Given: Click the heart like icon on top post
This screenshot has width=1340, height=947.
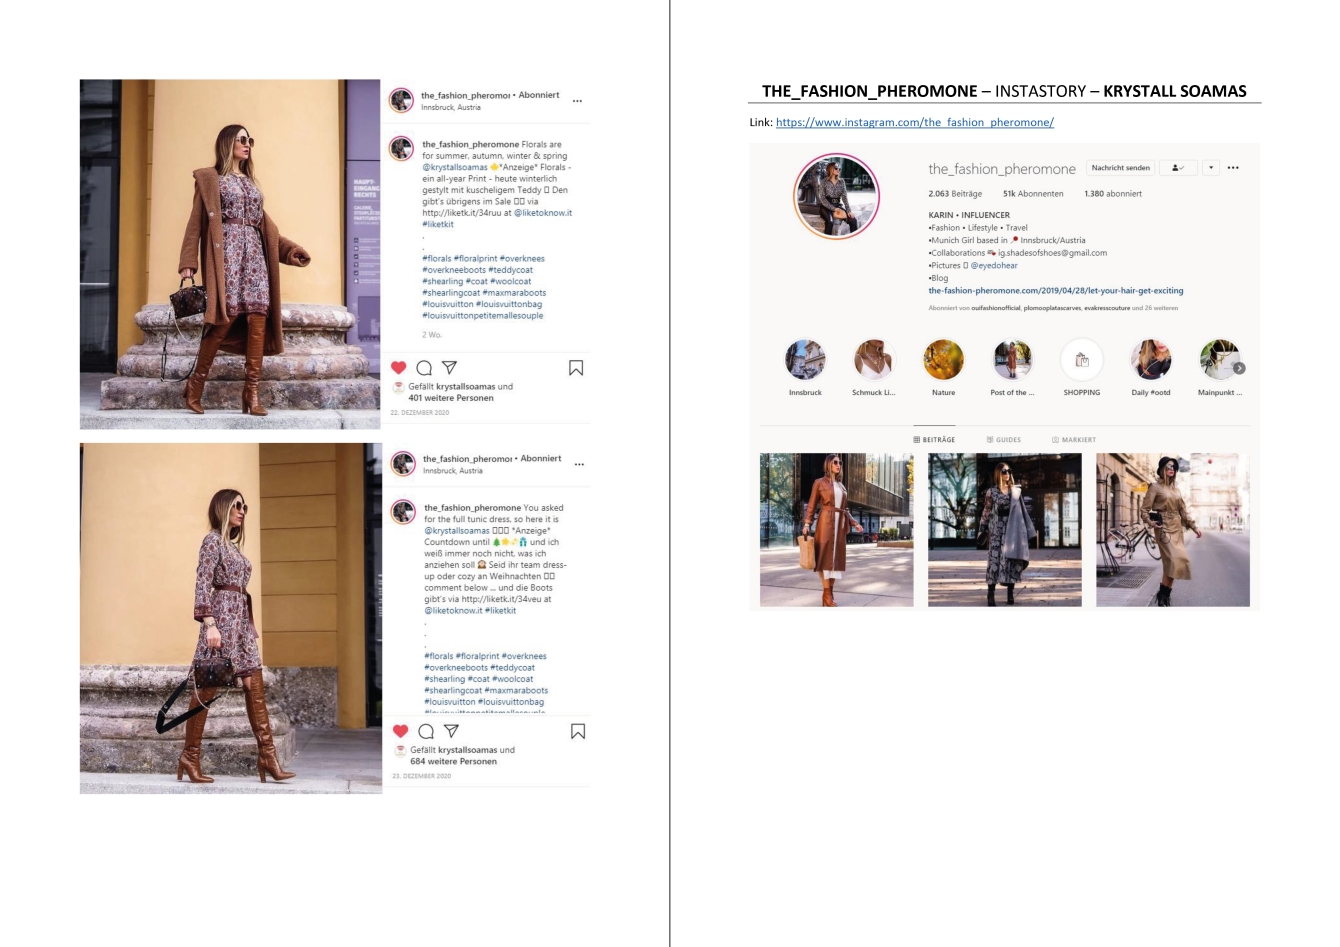Looking at the screenshot, I should point(399,368).
